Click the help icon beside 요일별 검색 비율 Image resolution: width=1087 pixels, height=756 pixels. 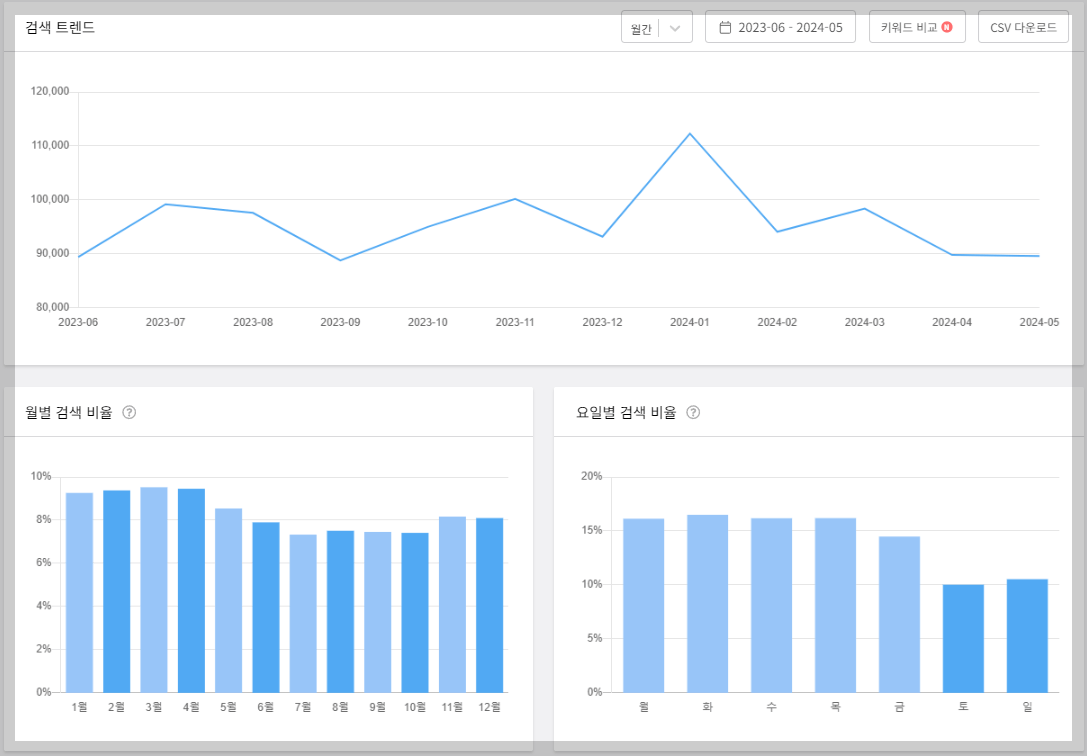pyautogui.click(x=693, y=412)
